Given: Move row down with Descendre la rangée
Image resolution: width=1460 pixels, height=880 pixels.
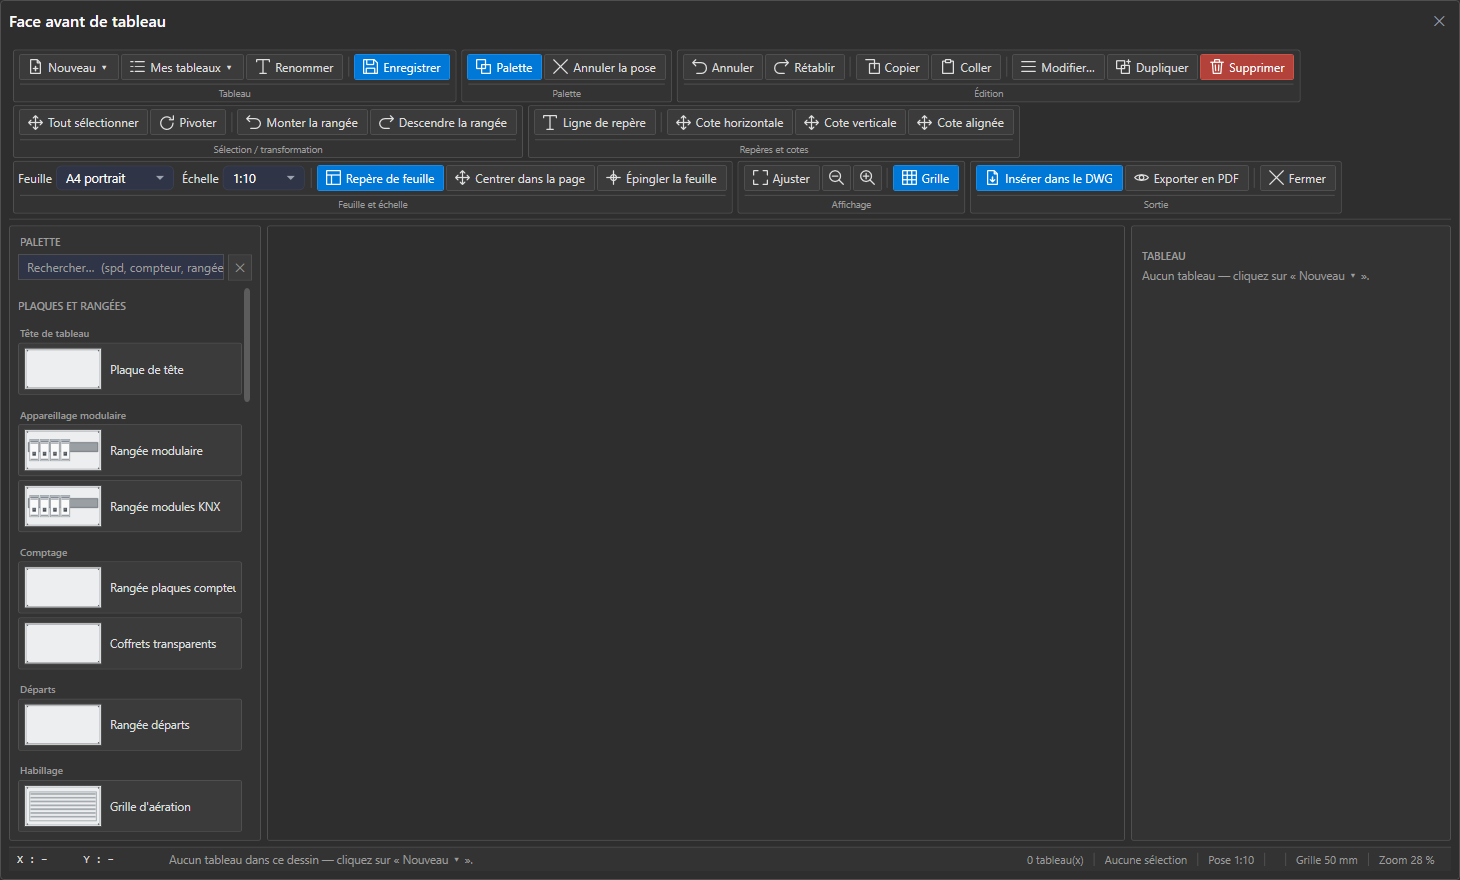Looking at the screenshot, I should (443, 122).
